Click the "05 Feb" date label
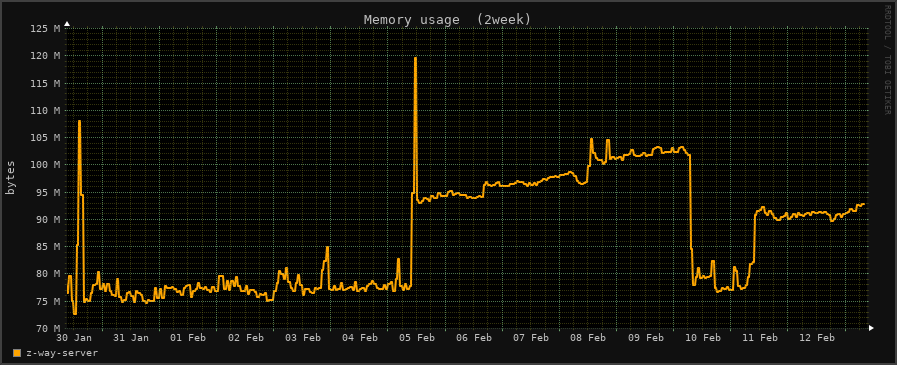Screen dimensions: 897x365 (417, 338)
